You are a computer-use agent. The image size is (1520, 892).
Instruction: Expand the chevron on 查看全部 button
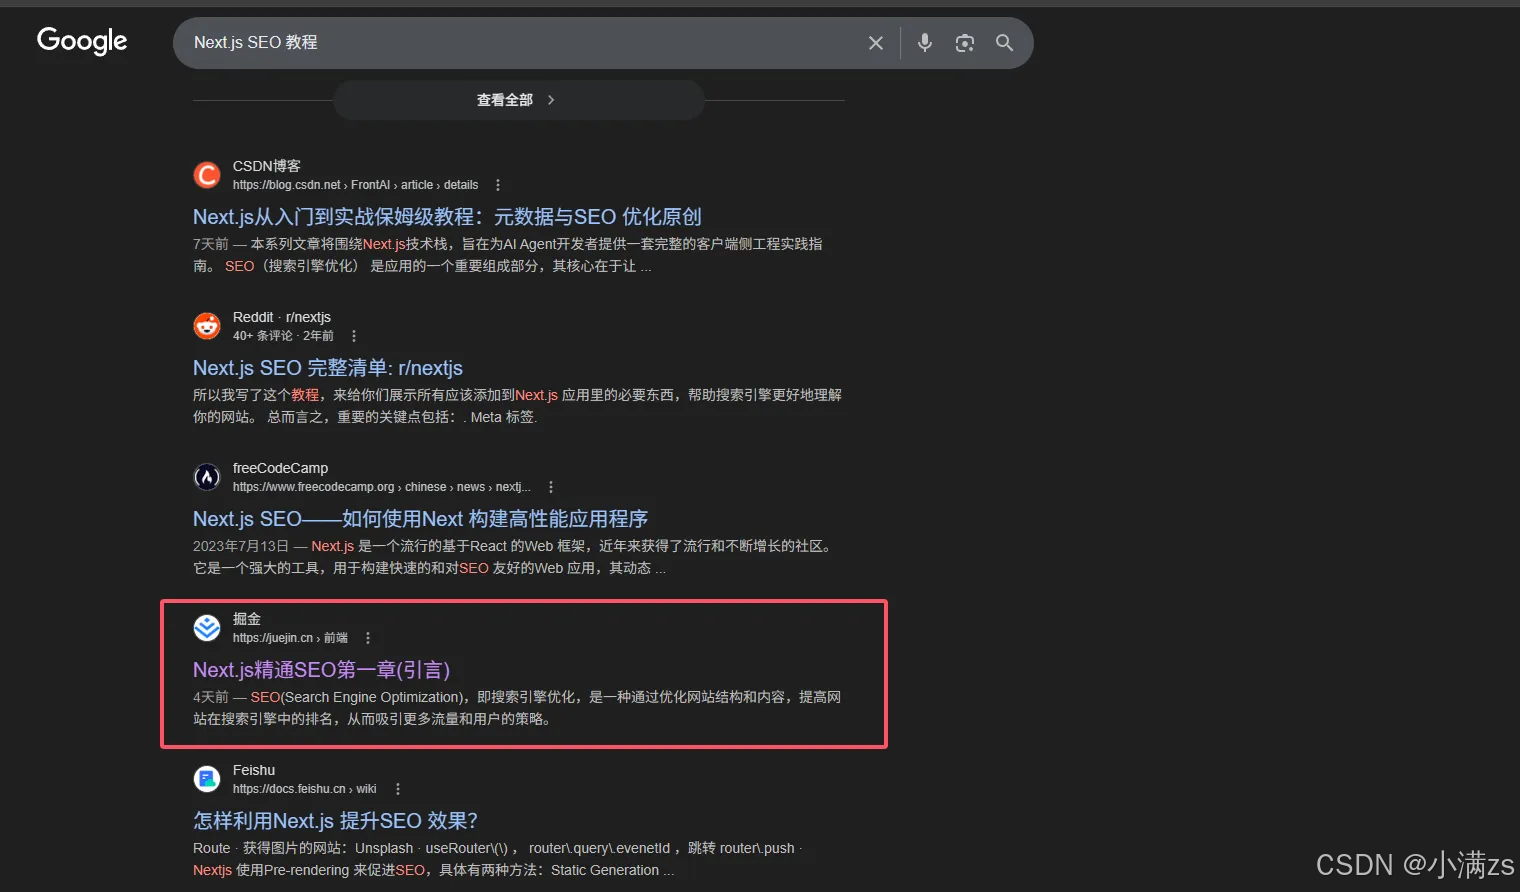pos(550,99)
